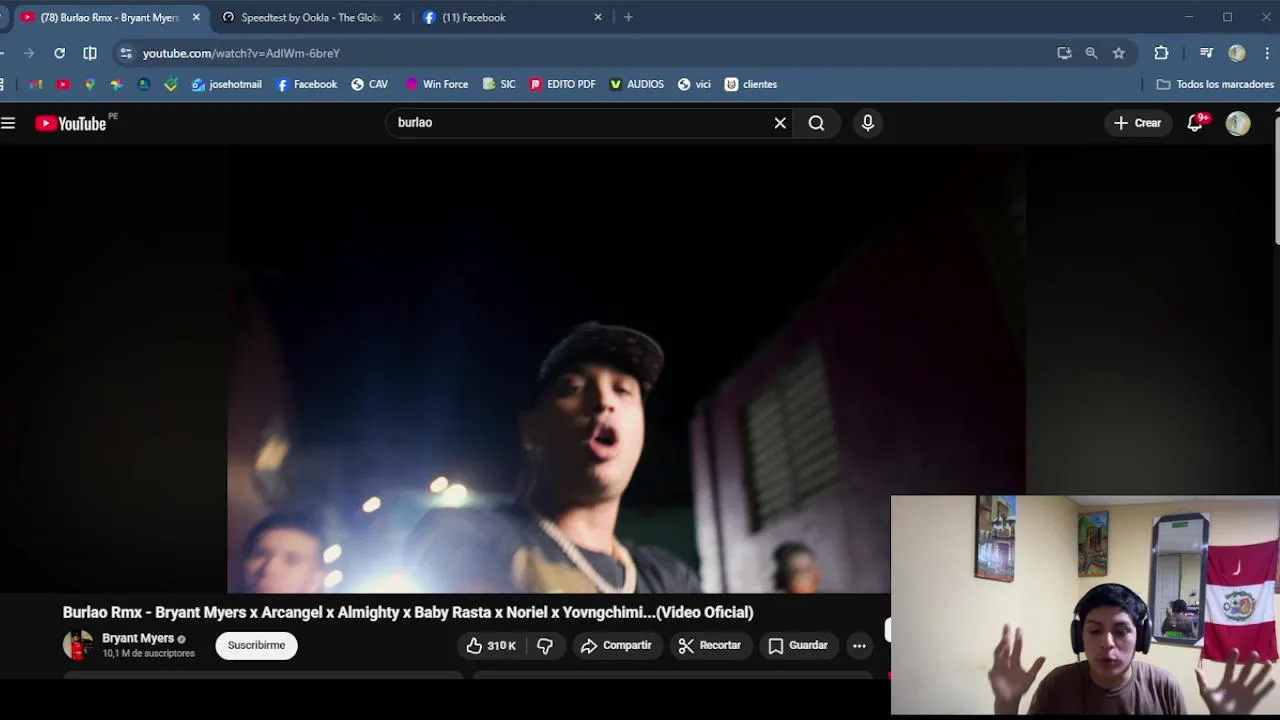Install app icon in address bar
Image resolution: width=1280 pixels, height=720 pixels.
[x=1064, y=53]
